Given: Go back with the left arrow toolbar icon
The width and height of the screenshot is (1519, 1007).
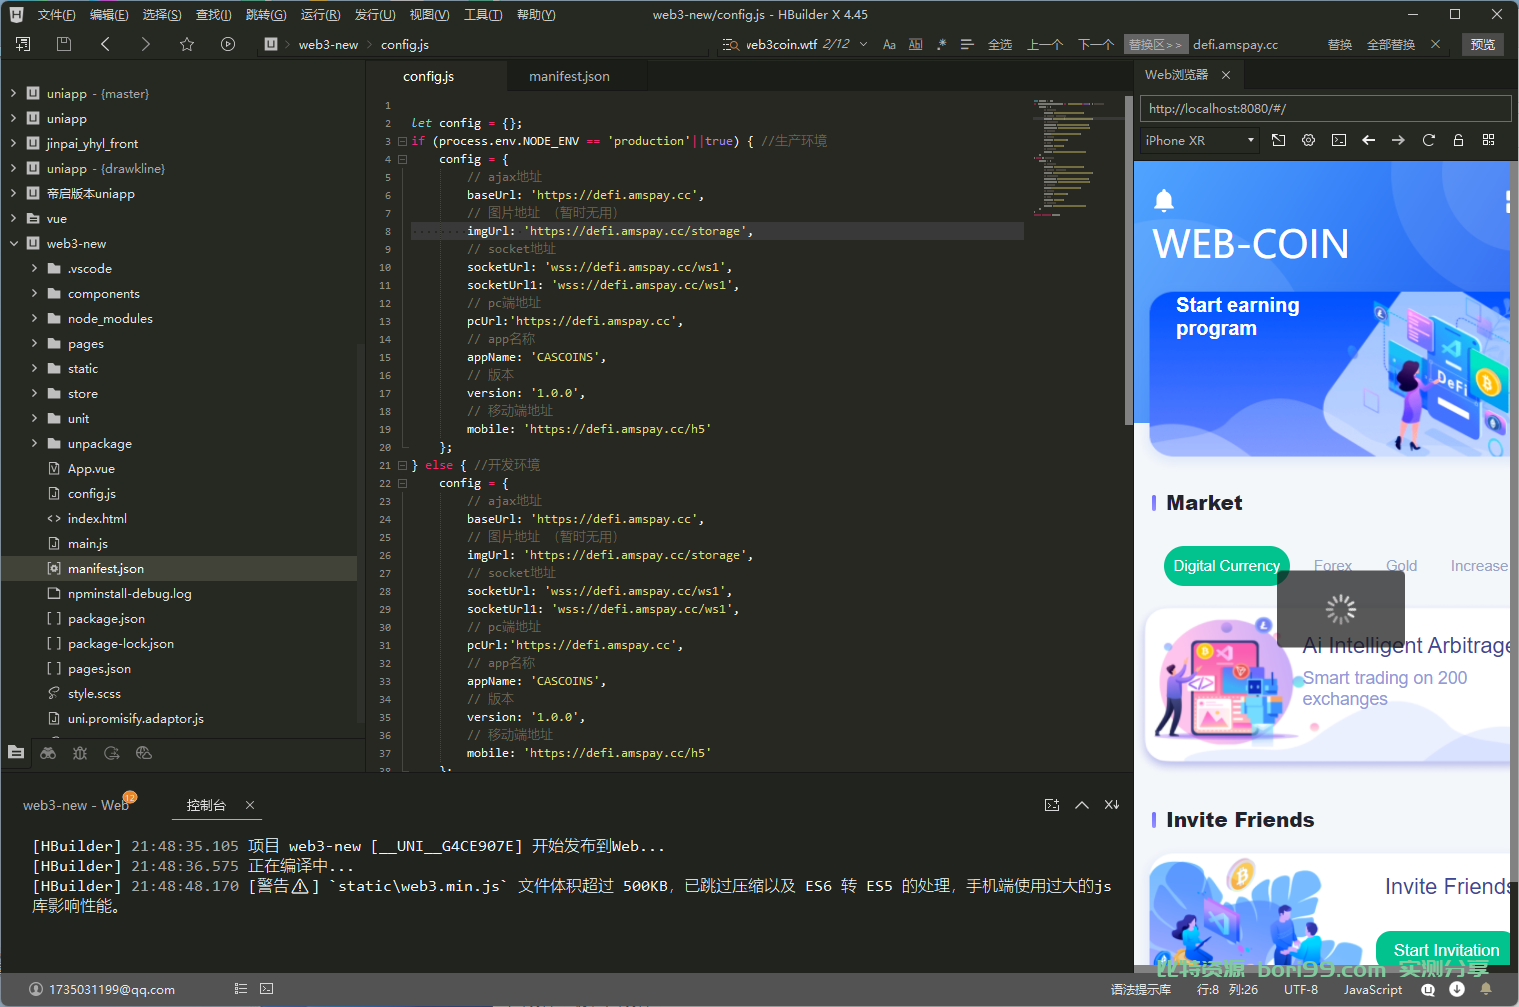Looking at the screenshot, I should pyautogui.click(x=105, y=44).
